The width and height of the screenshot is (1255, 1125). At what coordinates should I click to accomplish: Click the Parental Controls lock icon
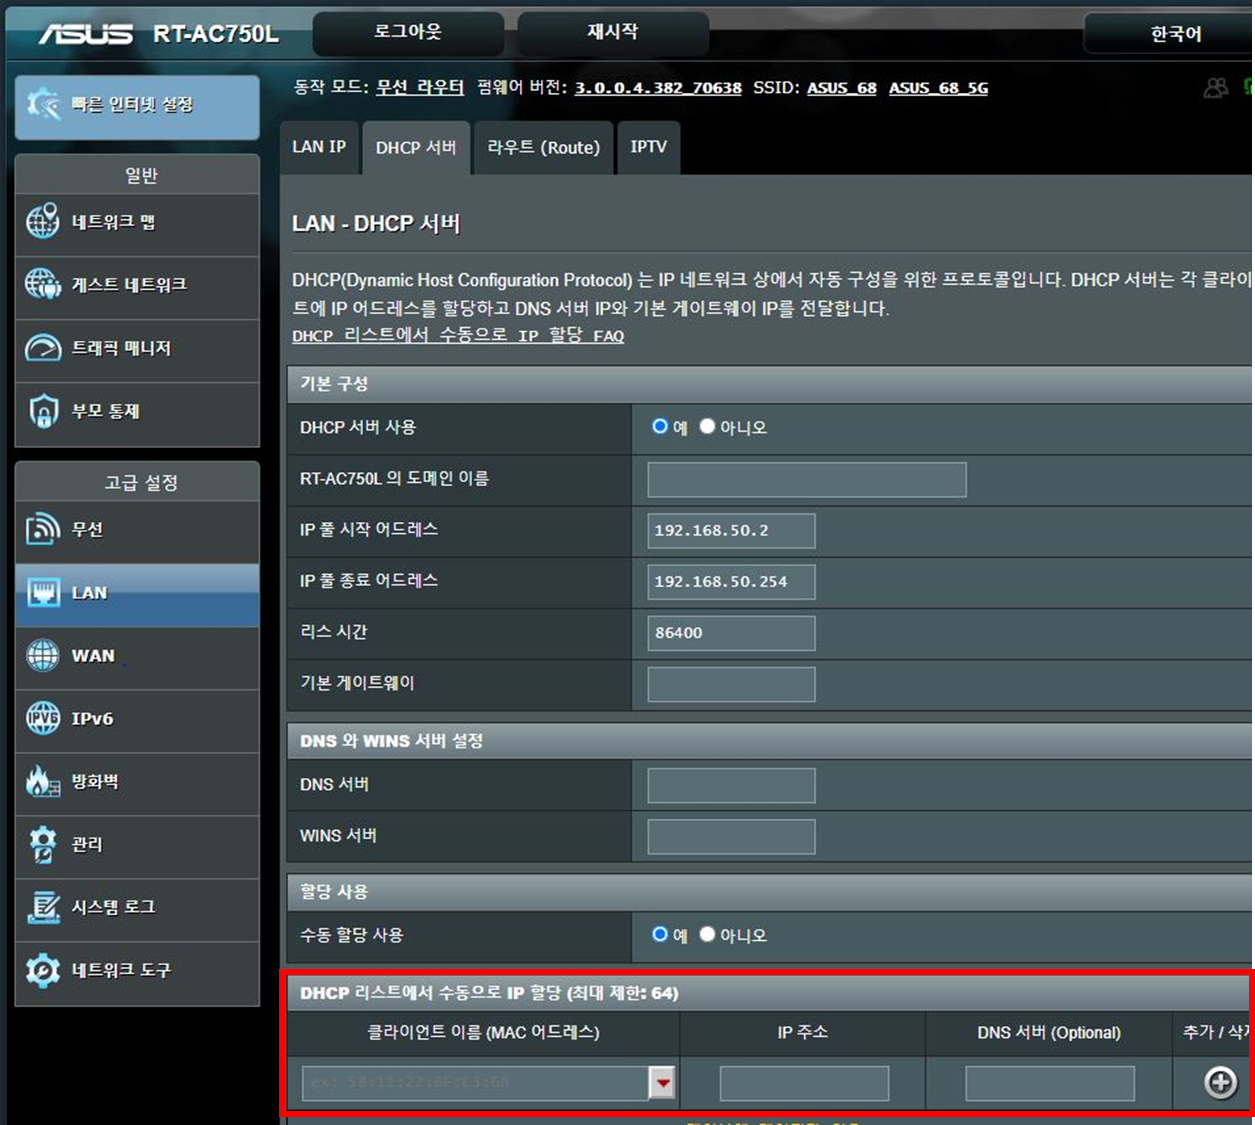[43, 410]
